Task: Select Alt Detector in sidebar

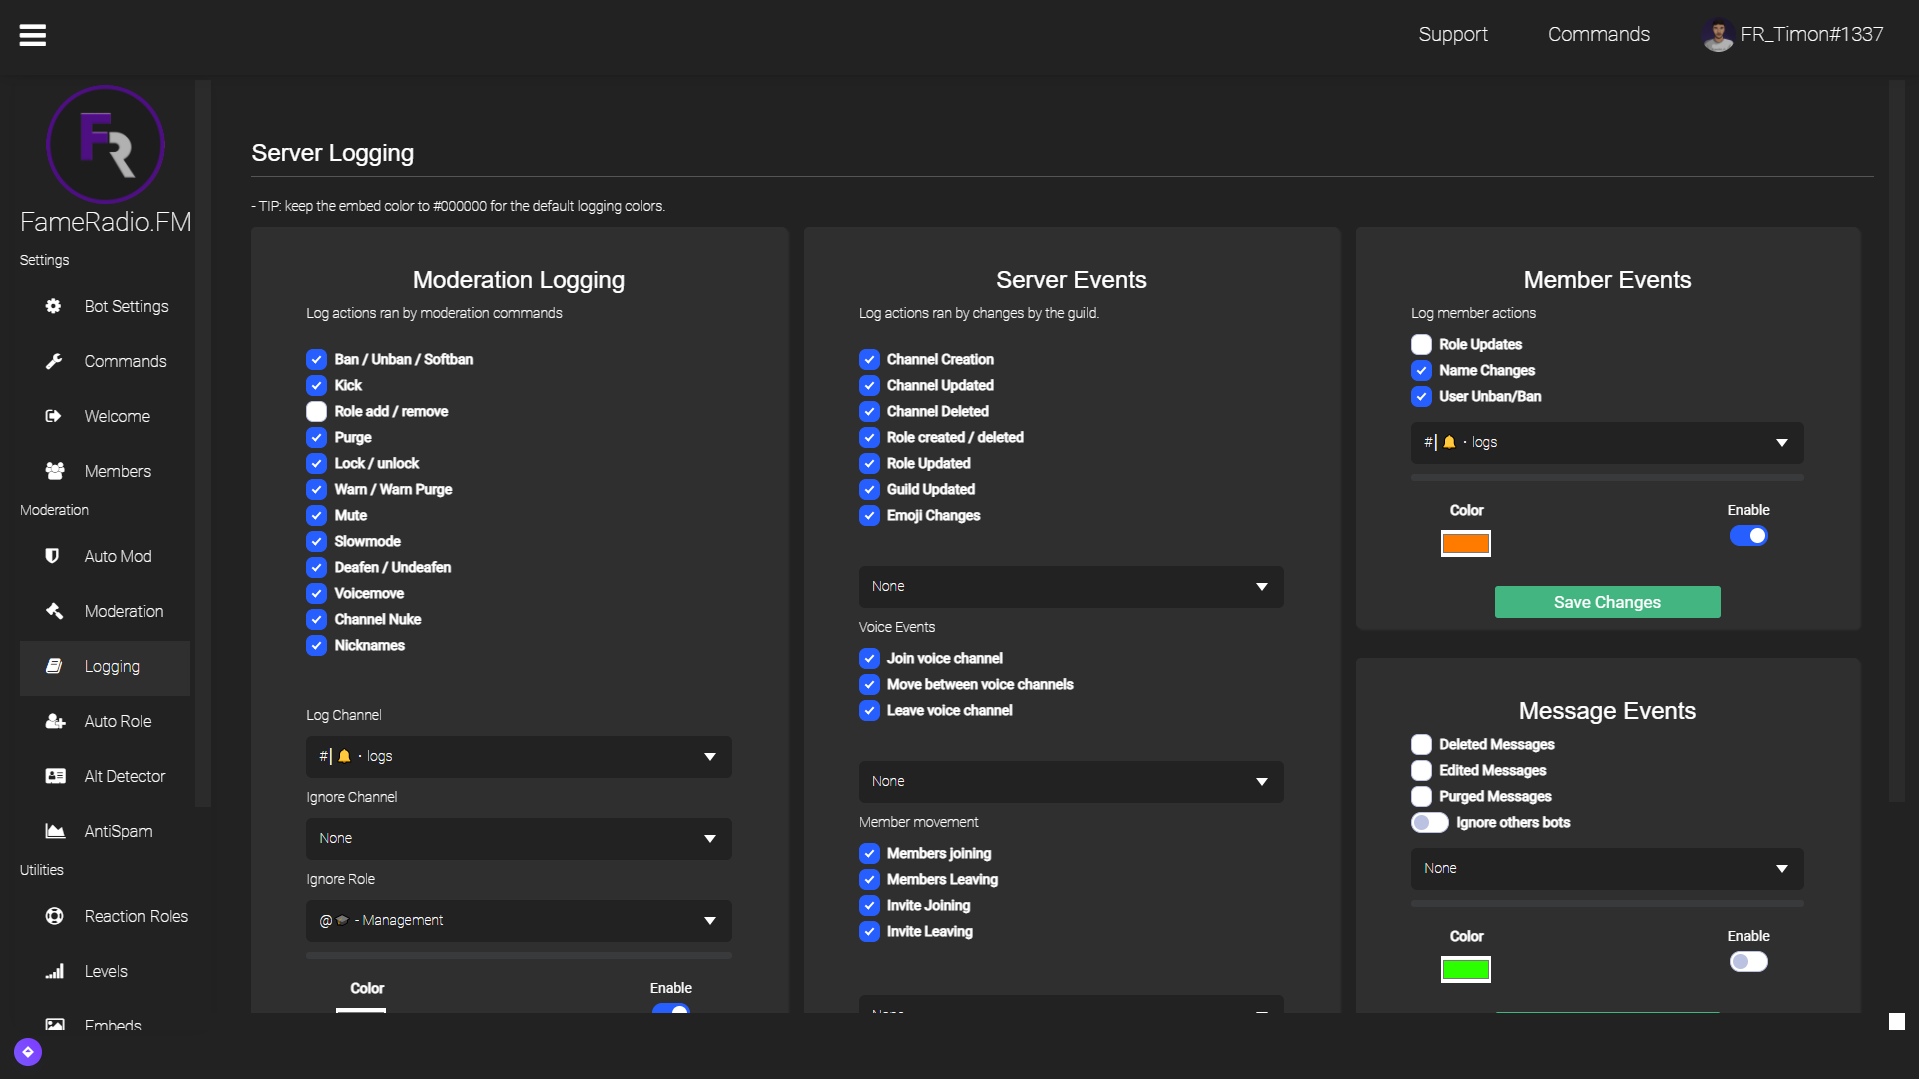Action: (x=105, y=776)
